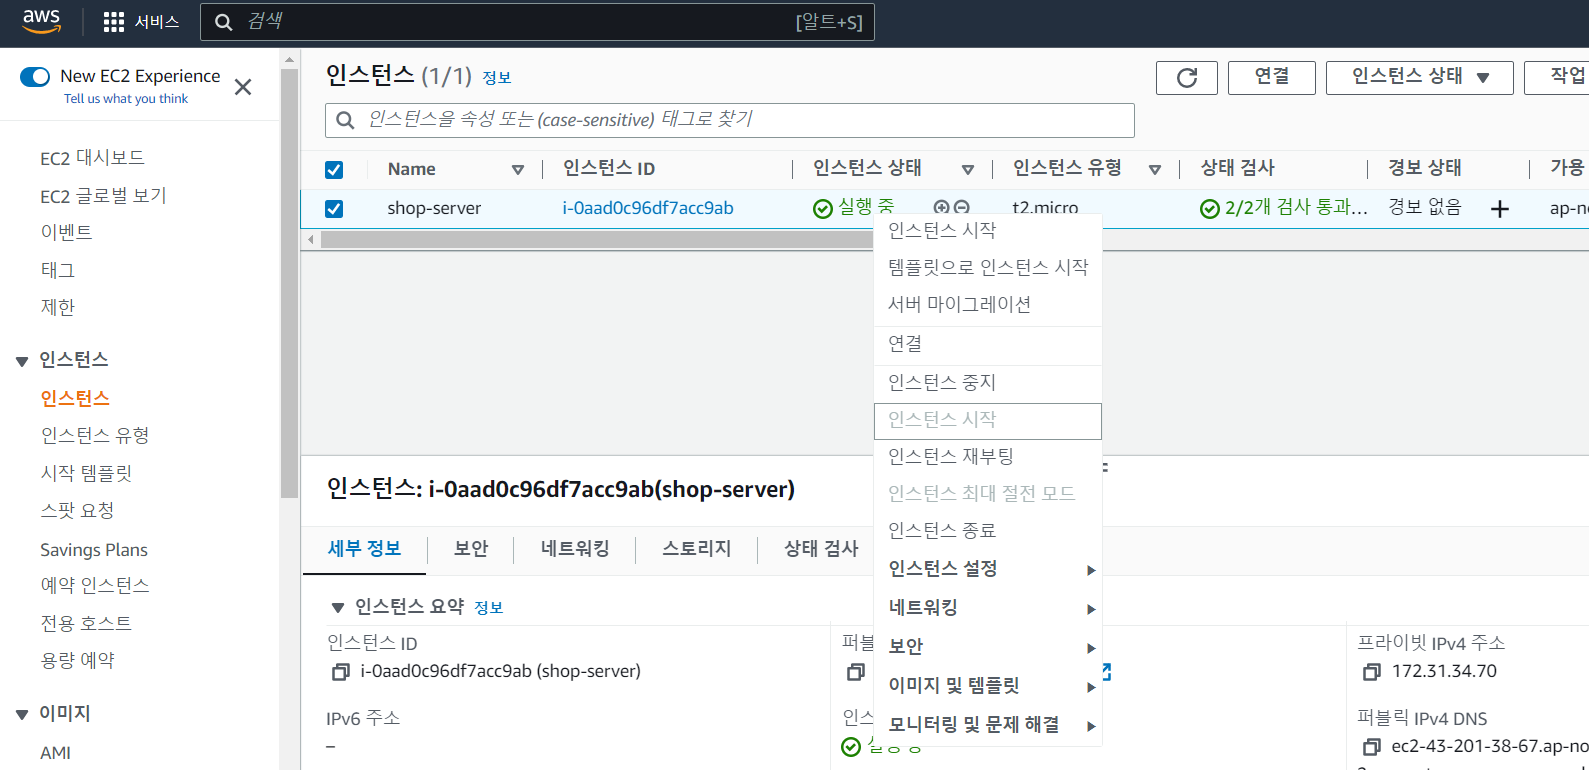Focus the instance filter search field
This screenshot has width=1589, height=770.
[x=730, y=120]
